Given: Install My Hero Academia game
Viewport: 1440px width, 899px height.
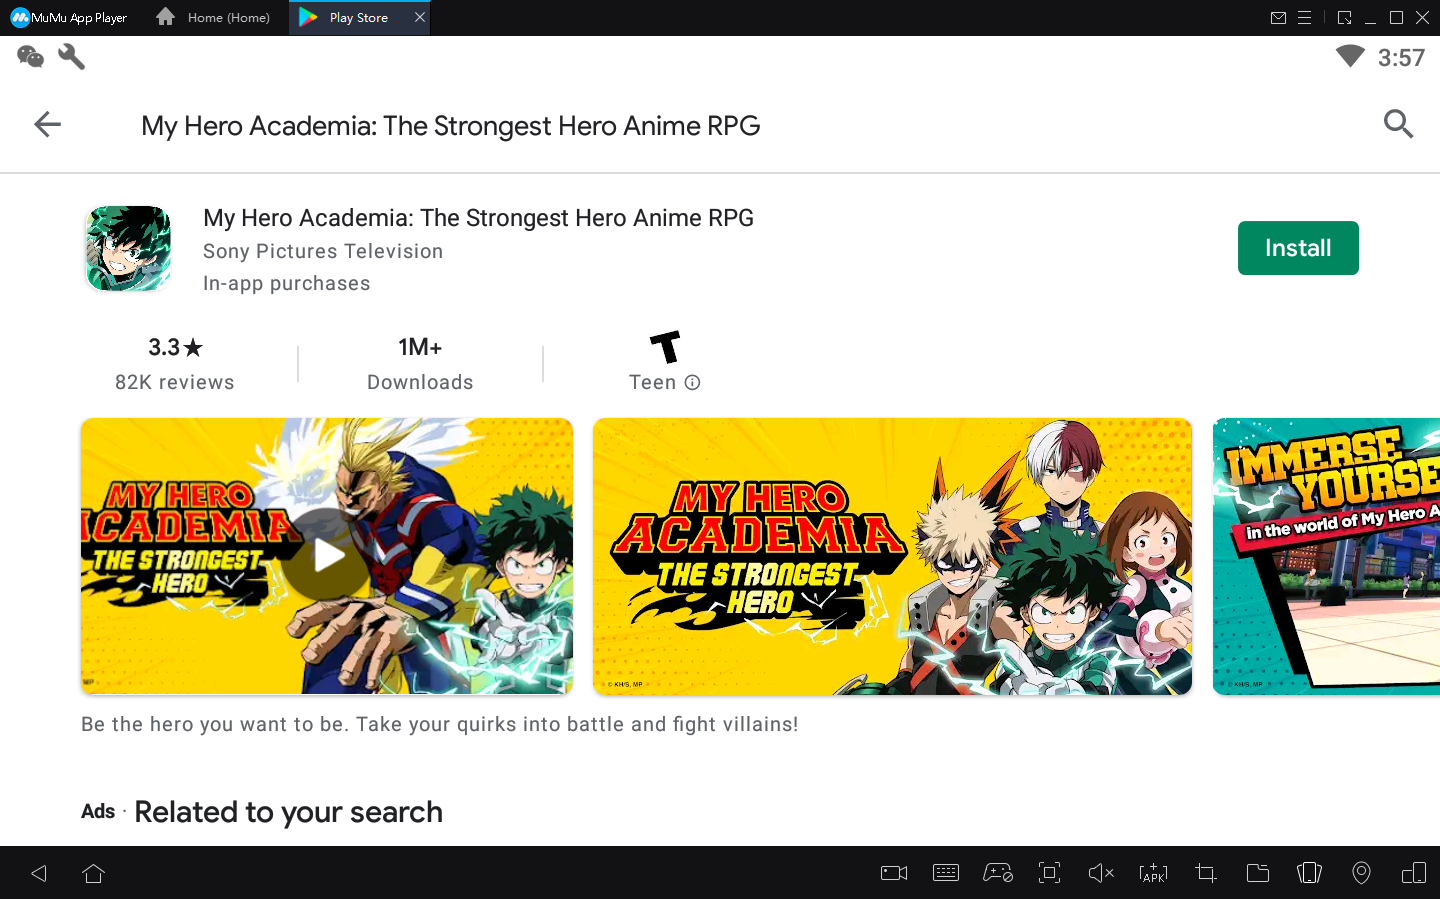Looking at the screenshot, I should pyautogui.click(x=1298, y=248).
